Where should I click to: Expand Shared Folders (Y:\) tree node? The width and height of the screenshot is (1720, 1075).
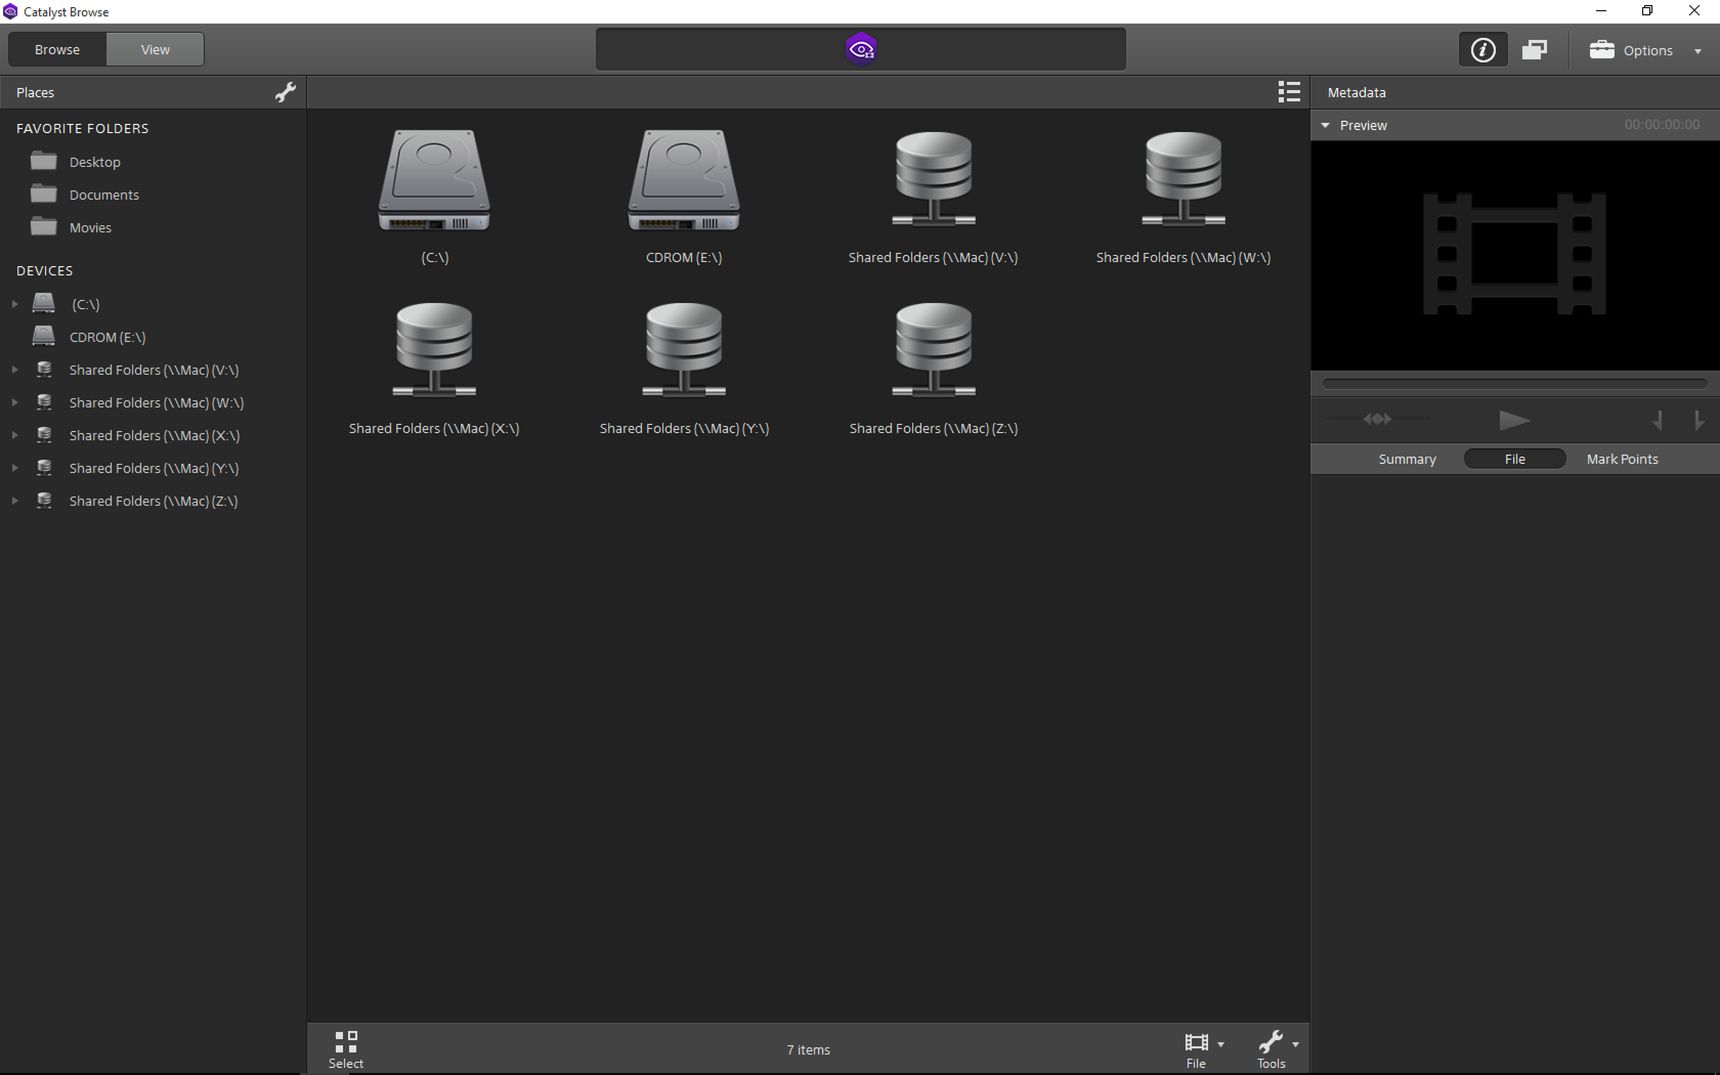14,468
